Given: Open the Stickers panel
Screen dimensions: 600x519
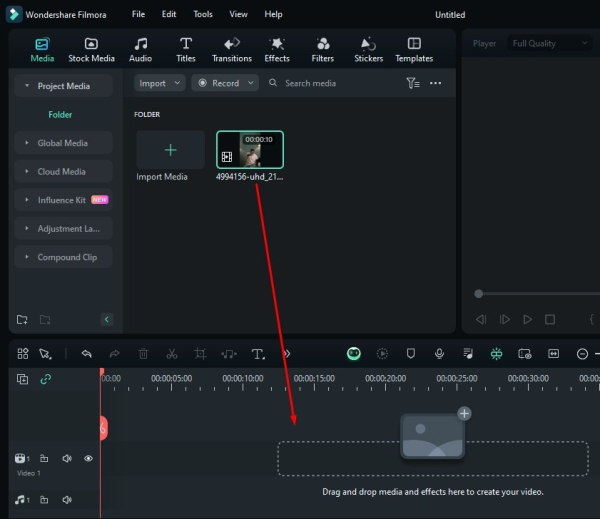Looking at the screenshot, I should (x=368, y=50).
